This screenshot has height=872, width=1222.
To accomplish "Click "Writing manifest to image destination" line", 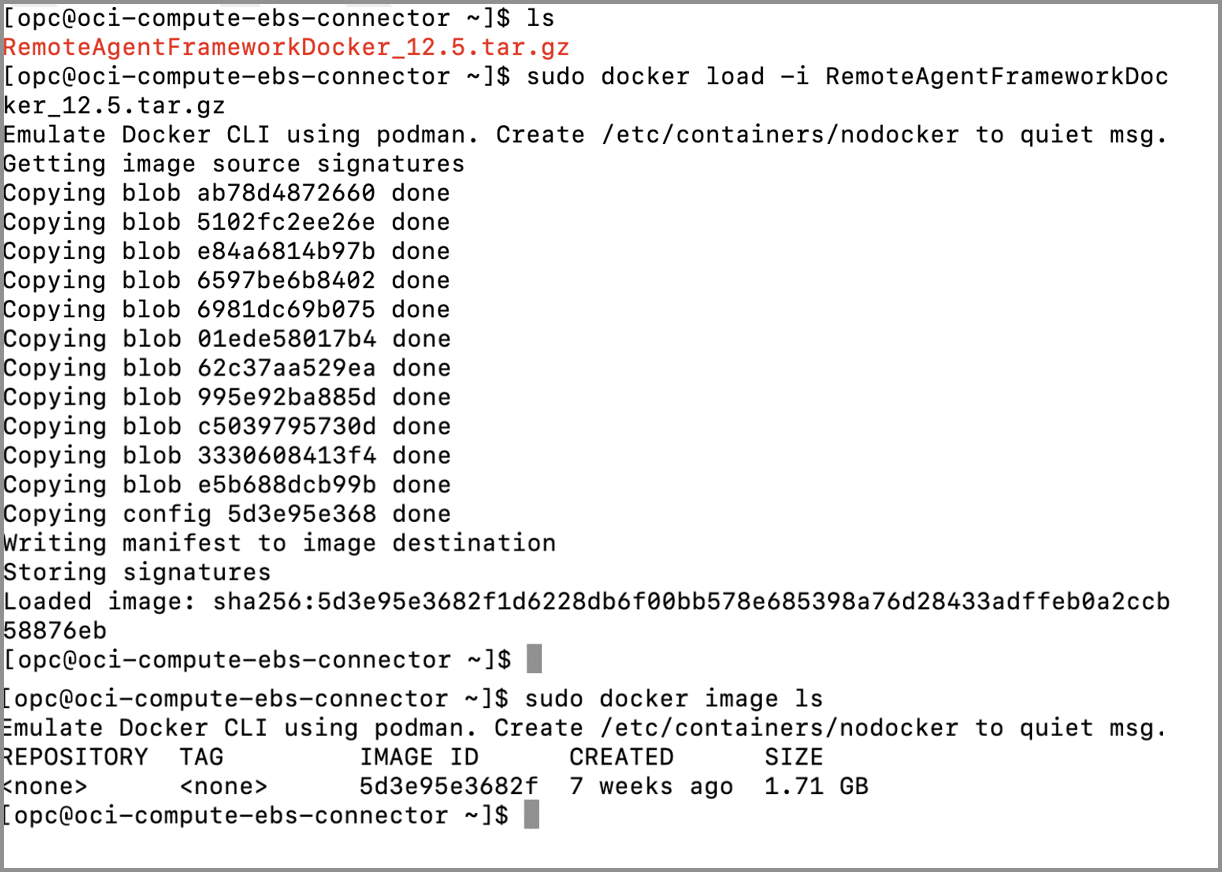I will [x=279, y=543].
